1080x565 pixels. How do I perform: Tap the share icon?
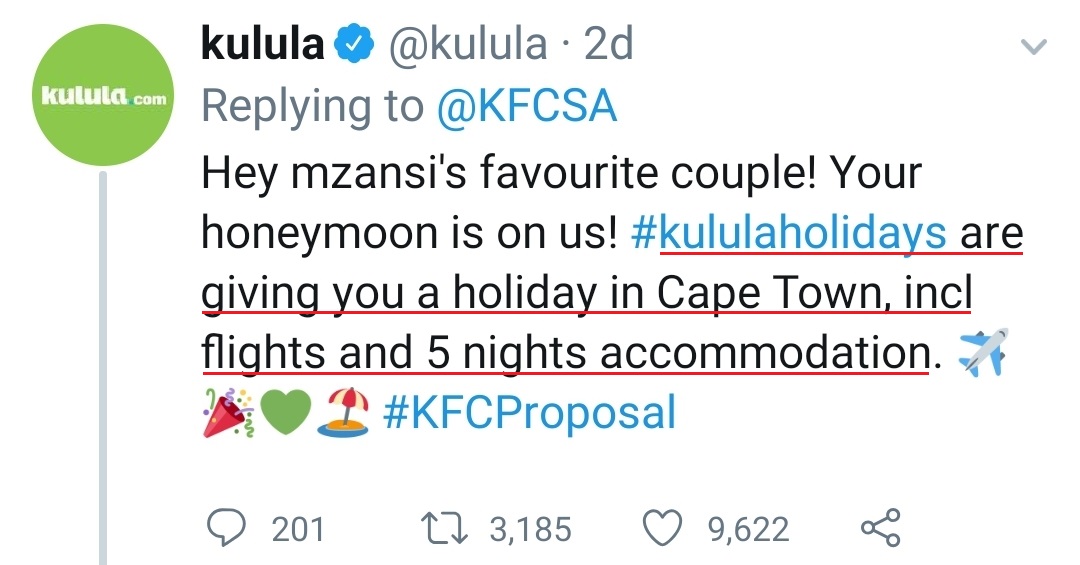pyautogui.click(x=880, y=527)
